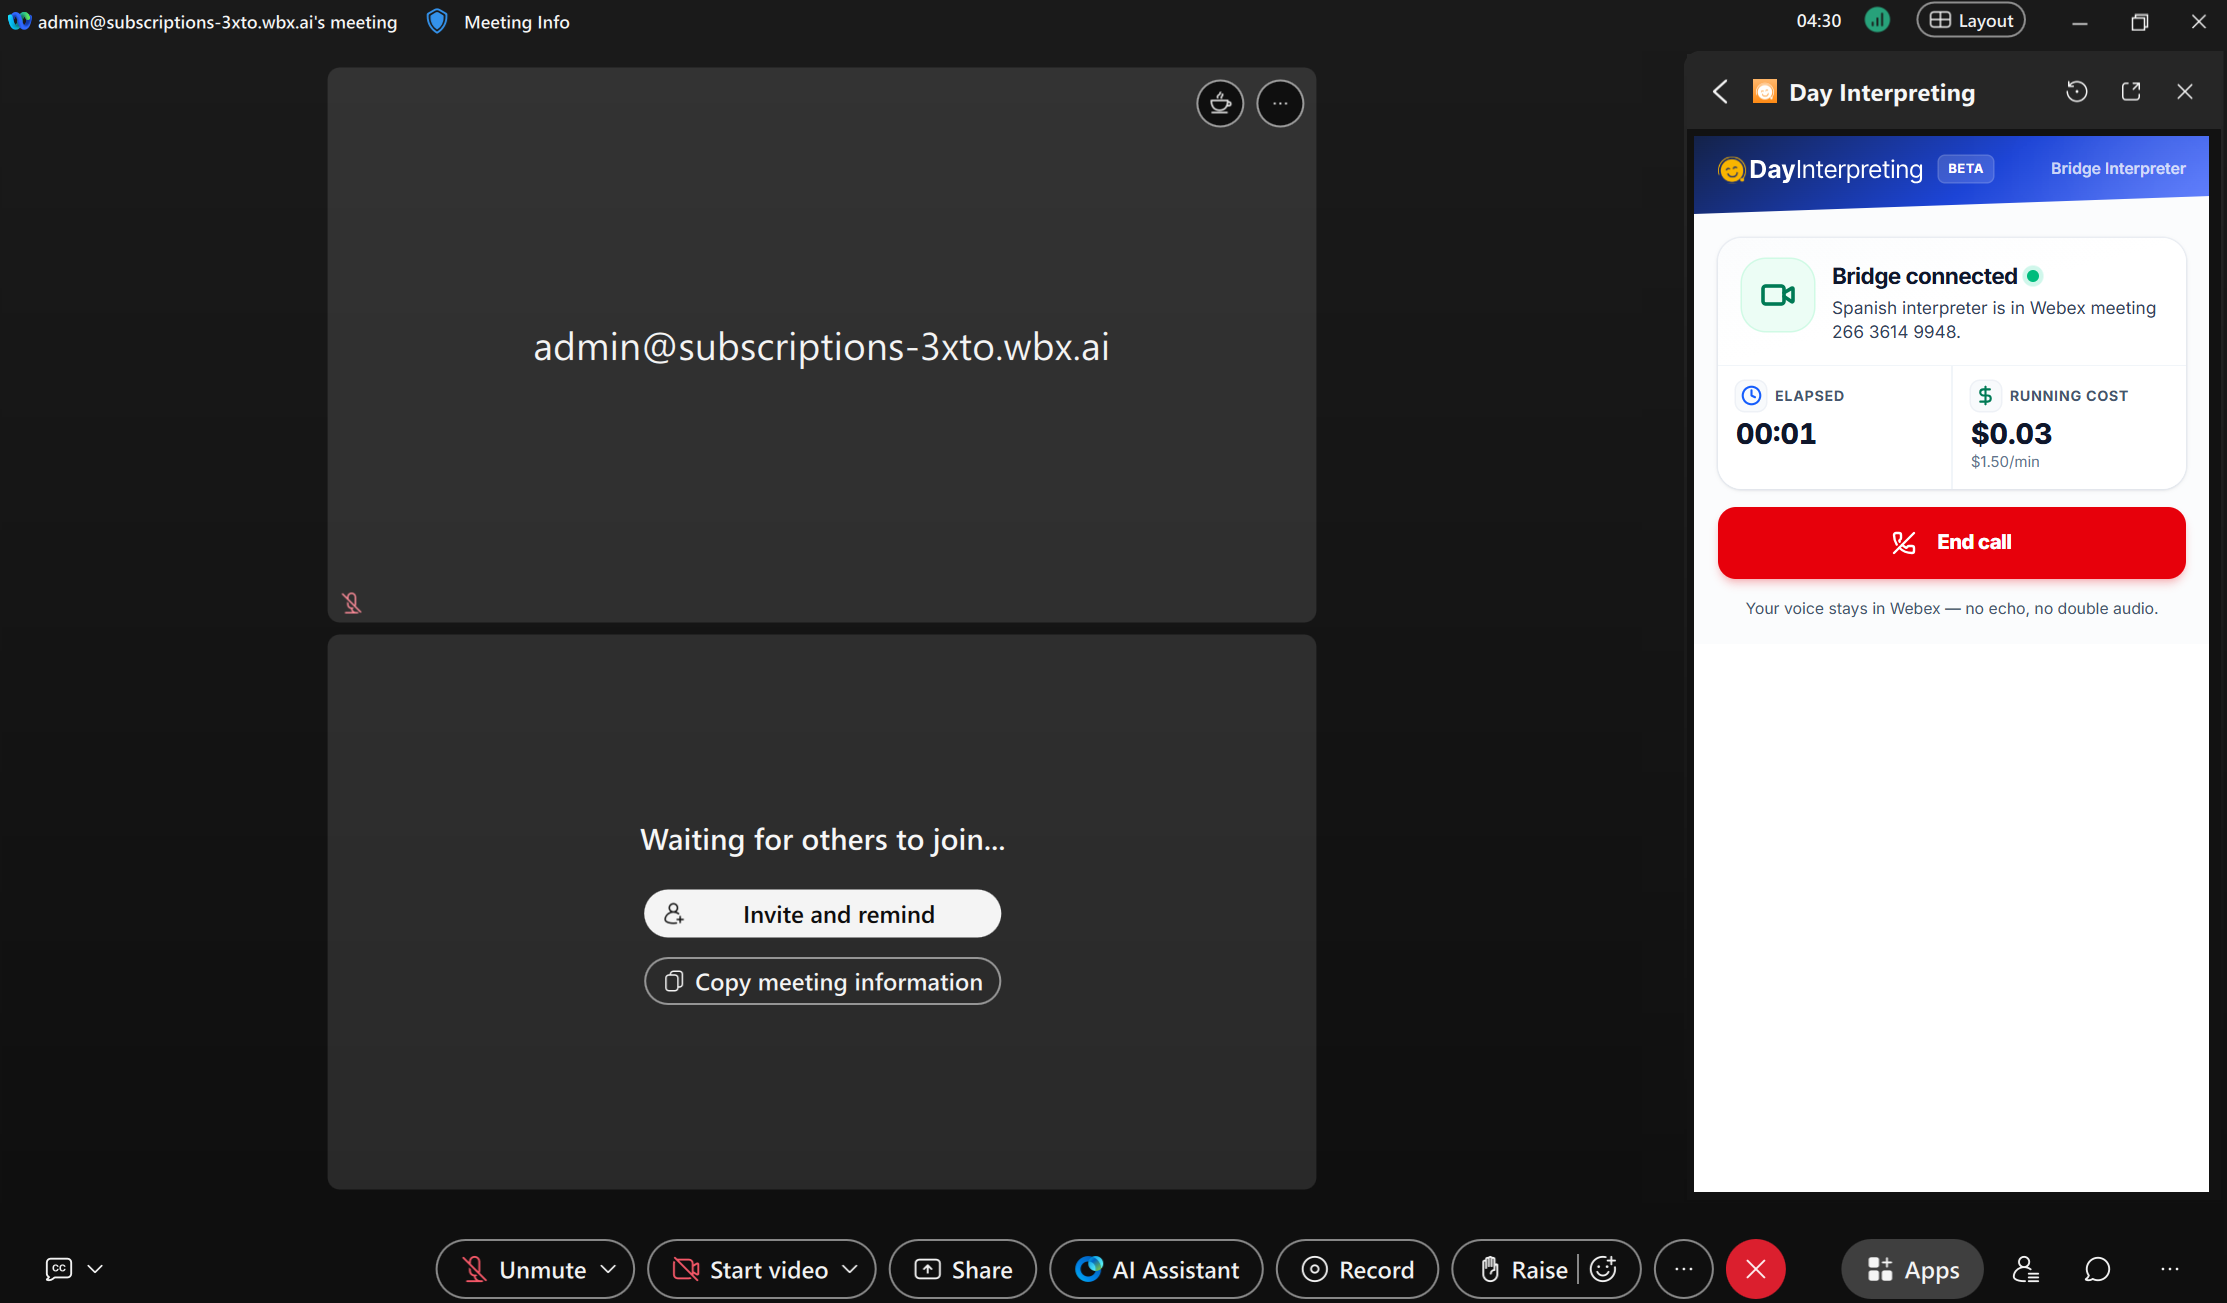The width and height of the screenshot is (2227, 1303).
Task: Refresh the Day Interpreting app panel
Action: coord(2077,92)
